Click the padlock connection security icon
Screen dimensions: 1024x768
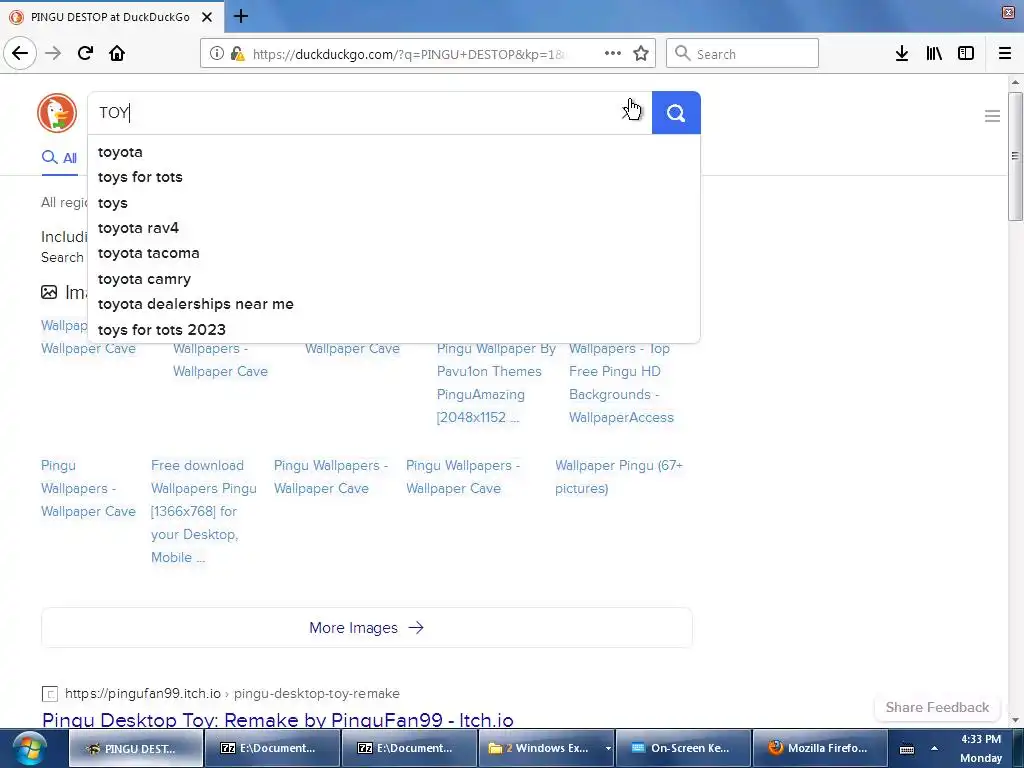[x=237, y=54]
